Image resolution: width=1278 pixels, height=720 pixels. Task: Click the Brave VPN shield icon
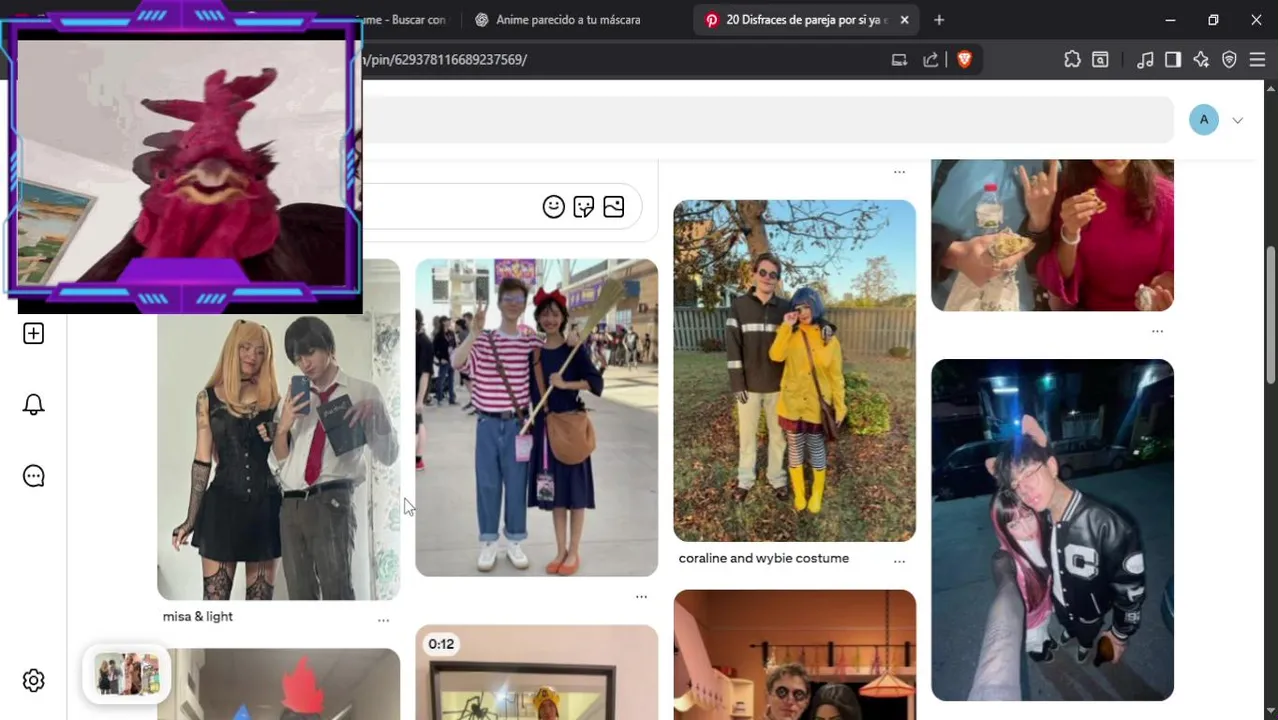point(1229,60)
